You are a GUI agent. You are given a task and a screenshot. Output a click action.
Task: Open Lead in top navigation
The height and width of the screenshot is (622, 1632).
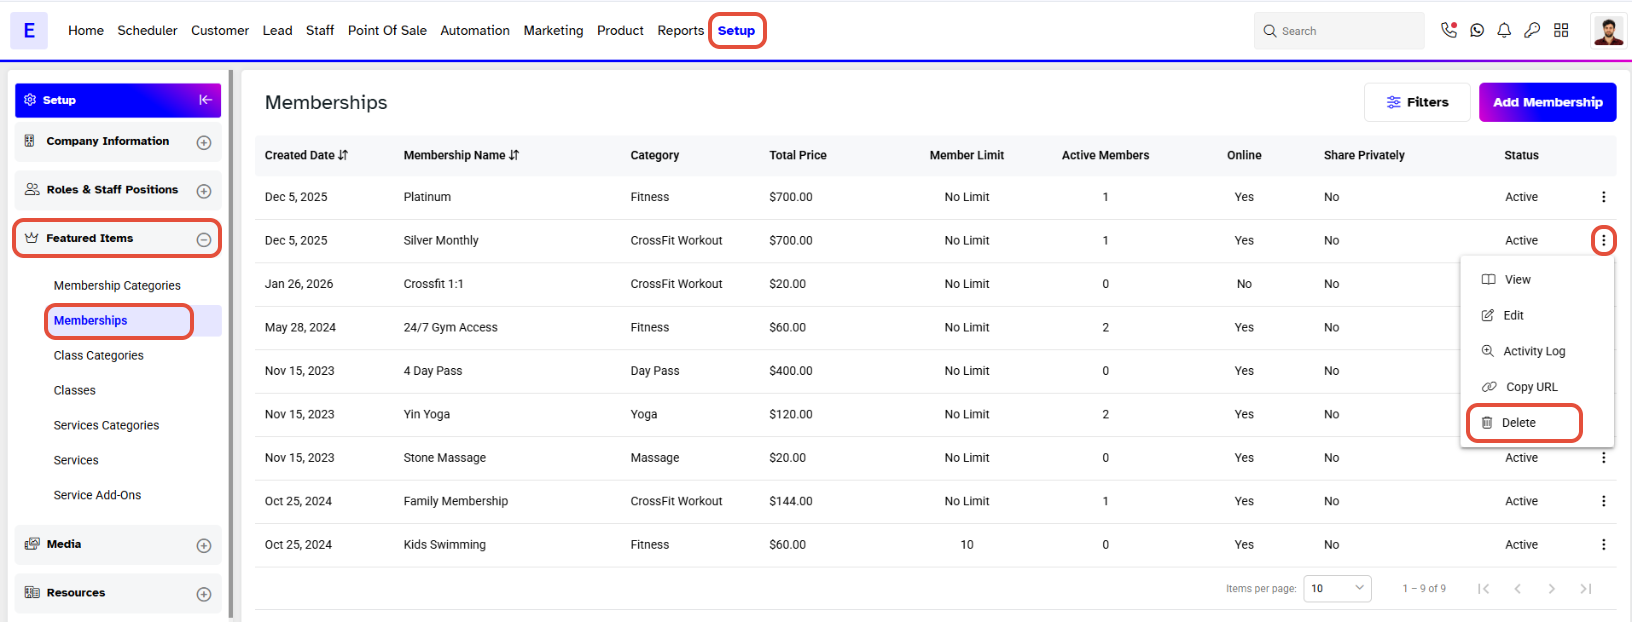[x=277, y=31]
